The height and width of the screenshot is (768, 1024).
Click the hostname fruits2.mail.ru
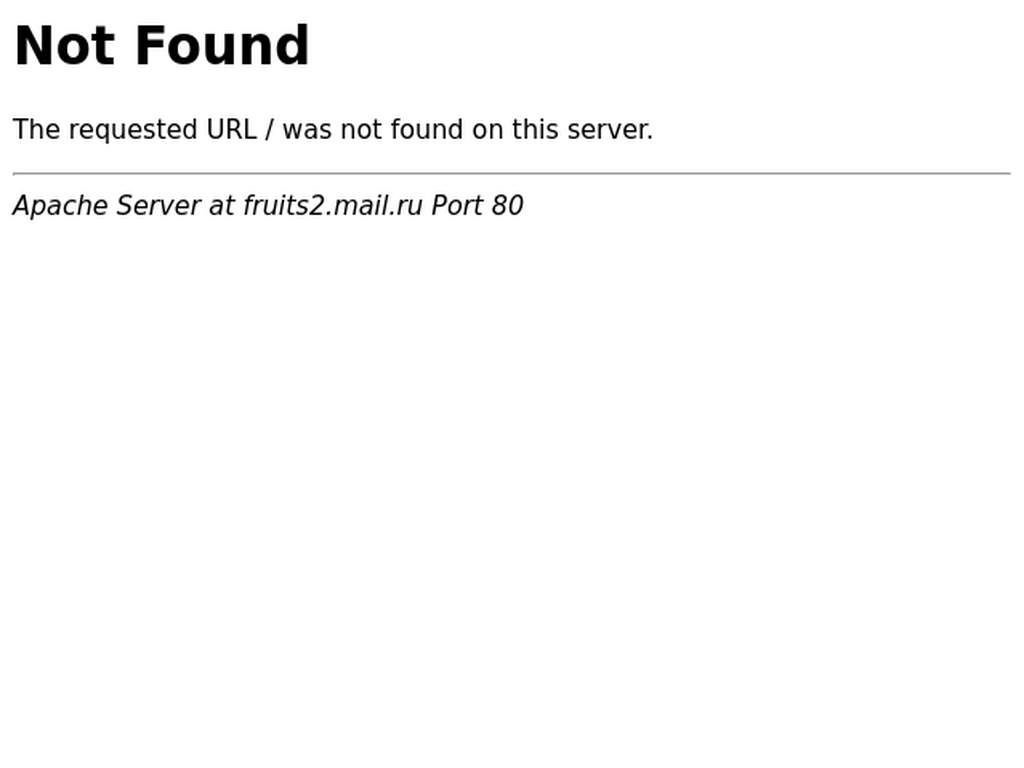point(333,206)
